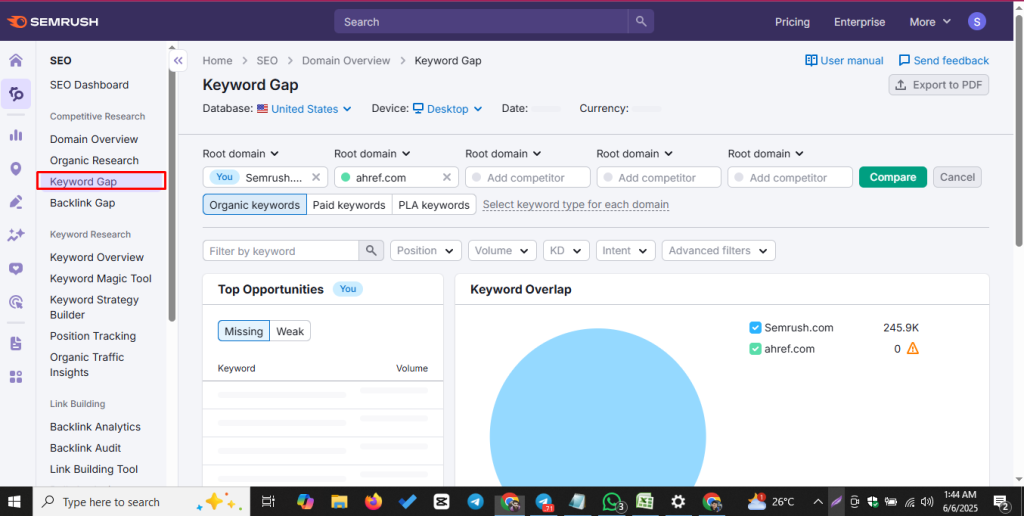Open Root domain dropdown above ahref.com
Image resolution: width=1024 pixels, height=516 pixels.
pyautogui.click(x=372, y=153)
